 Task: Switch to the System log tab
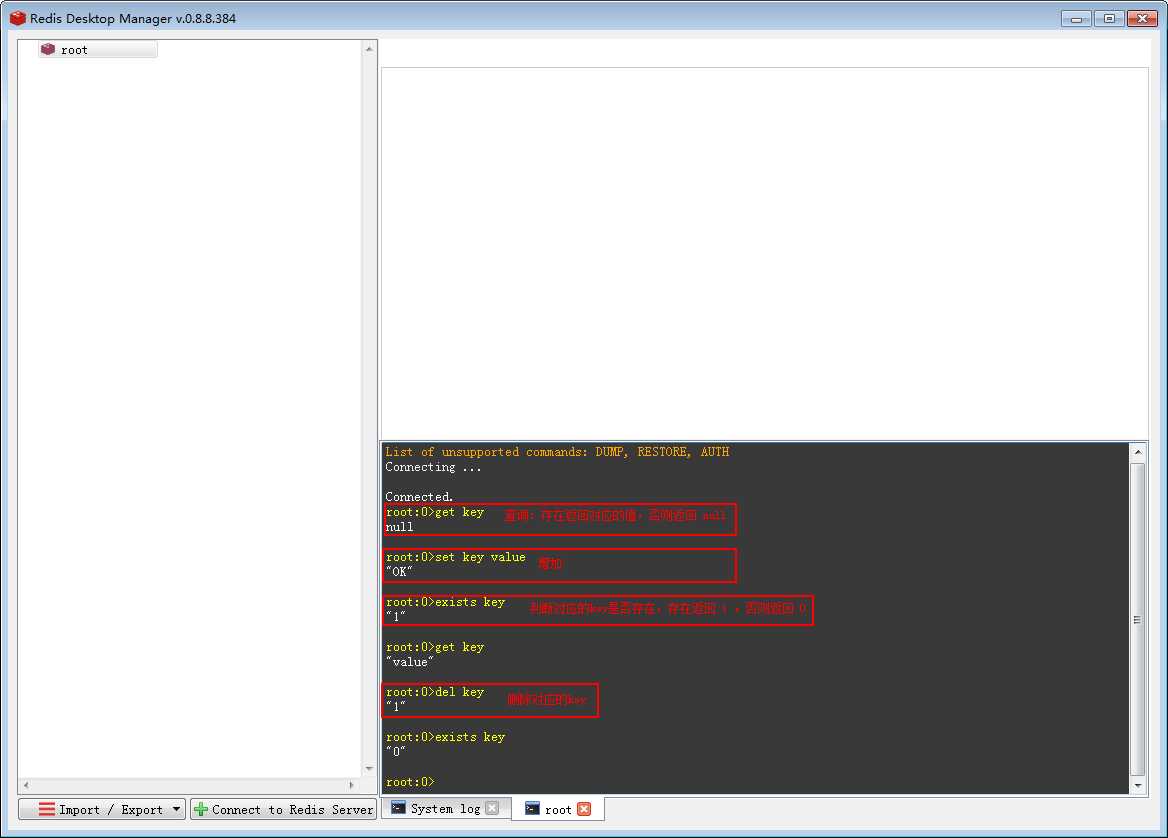tap(445, 808)
